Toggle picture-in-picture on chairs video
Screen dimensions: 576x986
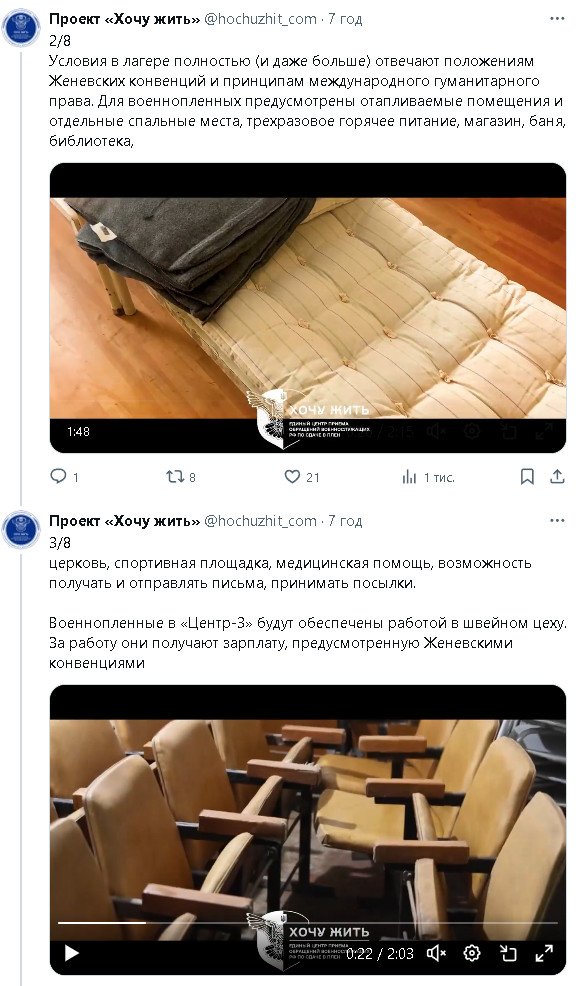click(508, 953)
